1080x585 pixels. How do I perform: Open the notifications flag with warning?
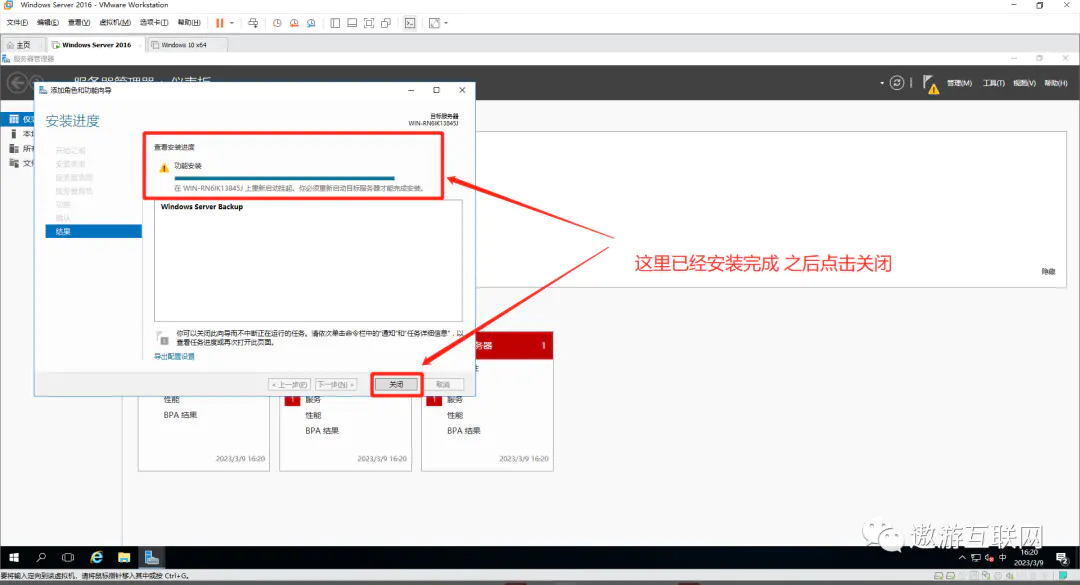click(931, 84)
